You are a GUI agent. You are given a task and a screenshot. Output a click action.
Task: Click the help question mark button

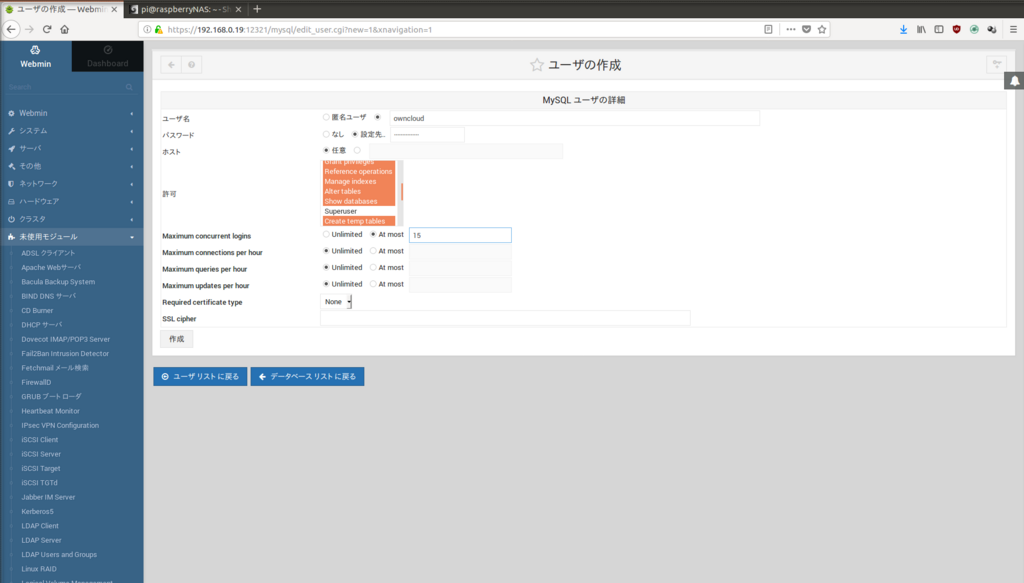point(191,65)
